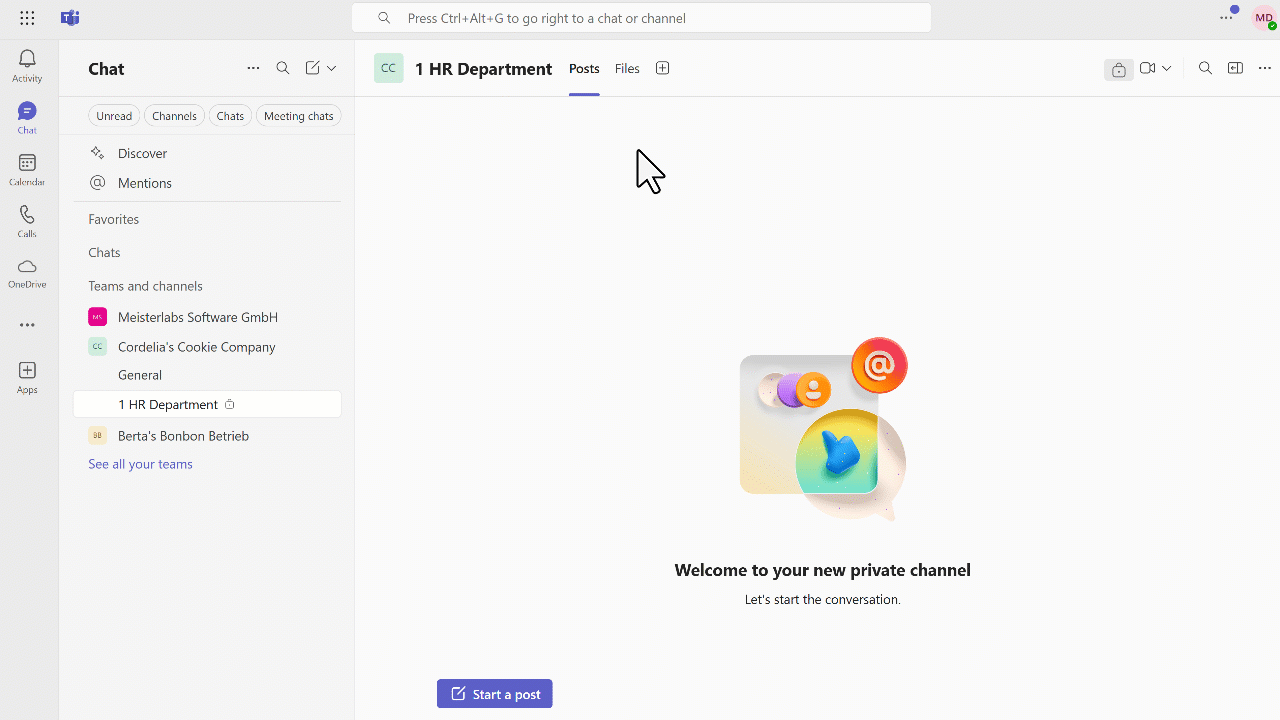Click Let's start the conversation text

coord(822,600)
